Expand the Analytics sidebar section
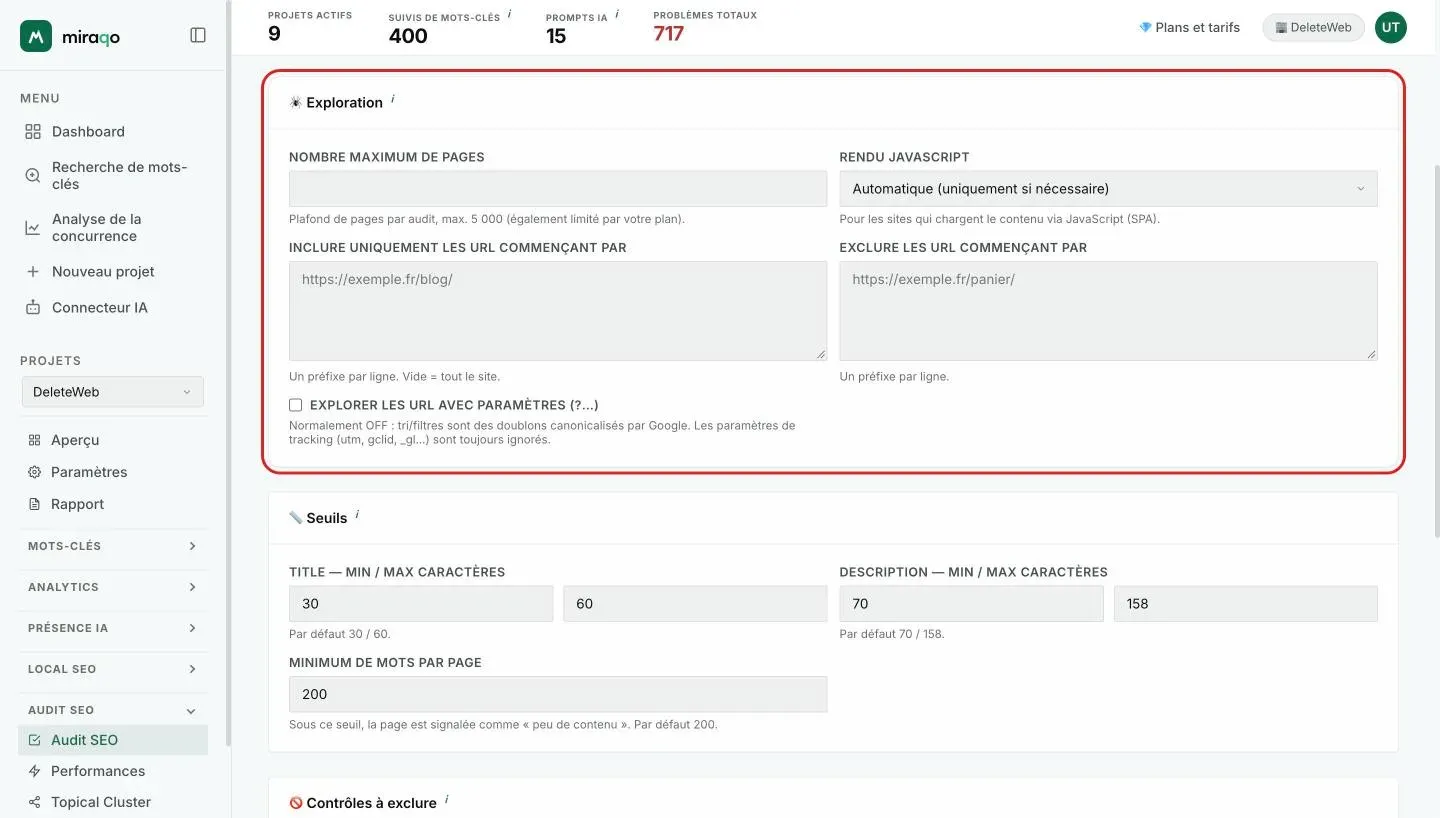 point(112,587)
